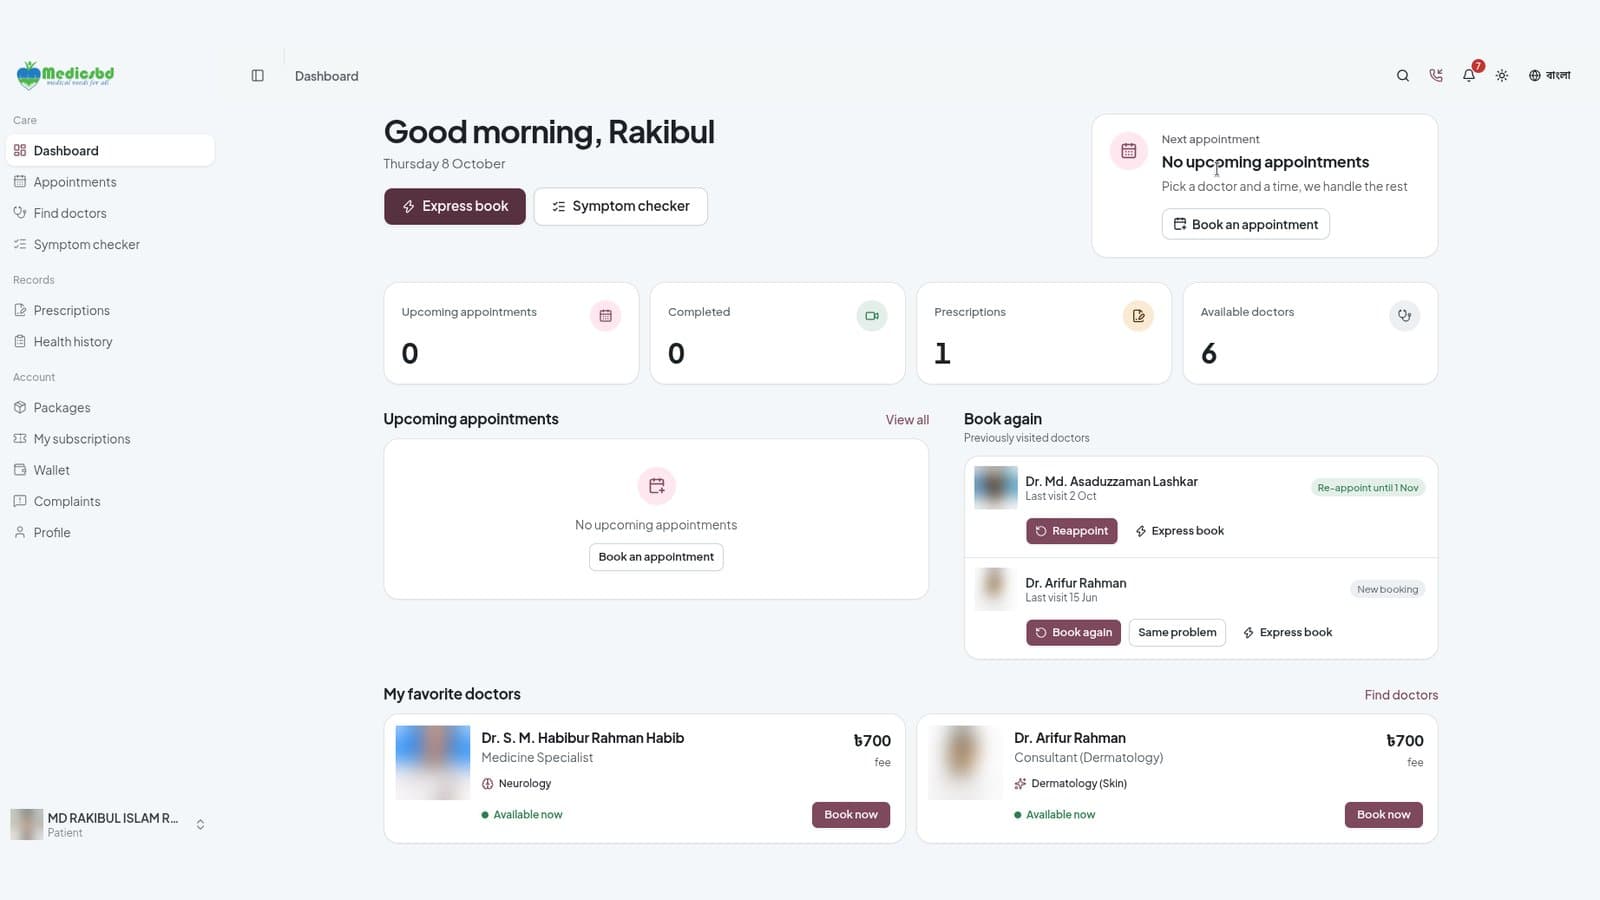The image size is (1600, 900).
Task: Click the phone call icon in header
Action: [x=1436, y=76]
